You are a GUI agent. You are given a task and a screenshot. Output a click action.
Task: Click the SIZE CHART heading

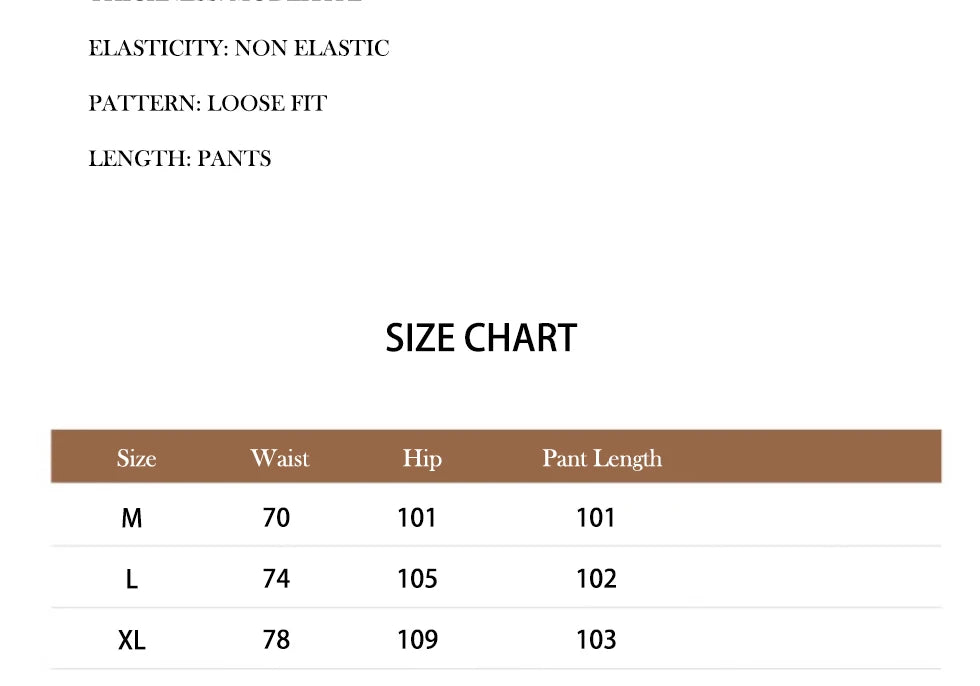coord(481,338)
